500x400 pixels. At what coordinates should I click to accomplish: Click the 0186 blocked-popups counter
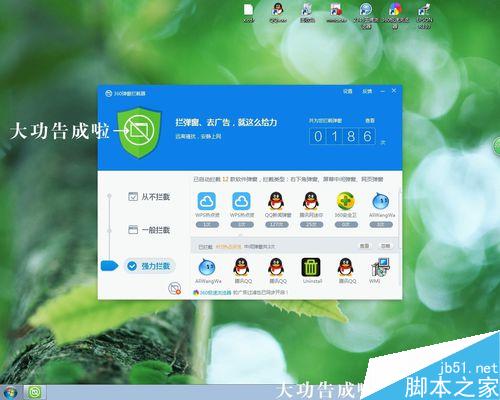pos(342,136)
